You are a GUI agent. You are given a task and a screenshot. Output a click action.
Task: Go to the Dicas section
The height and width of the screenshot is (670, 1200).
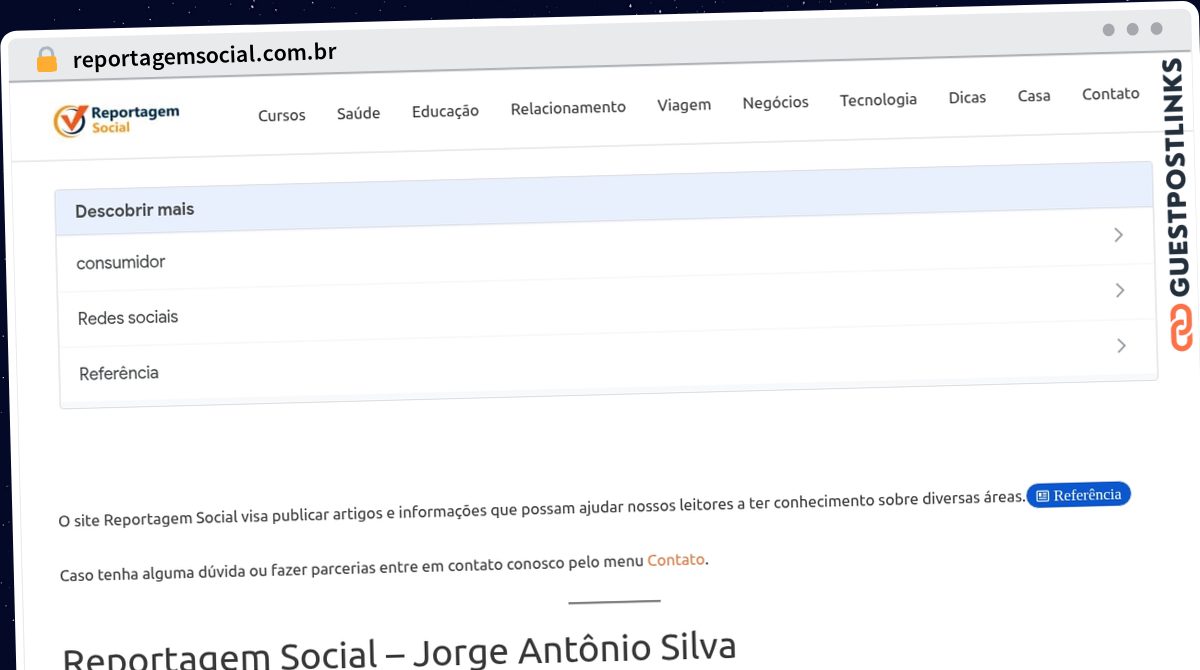coord(967,97)
